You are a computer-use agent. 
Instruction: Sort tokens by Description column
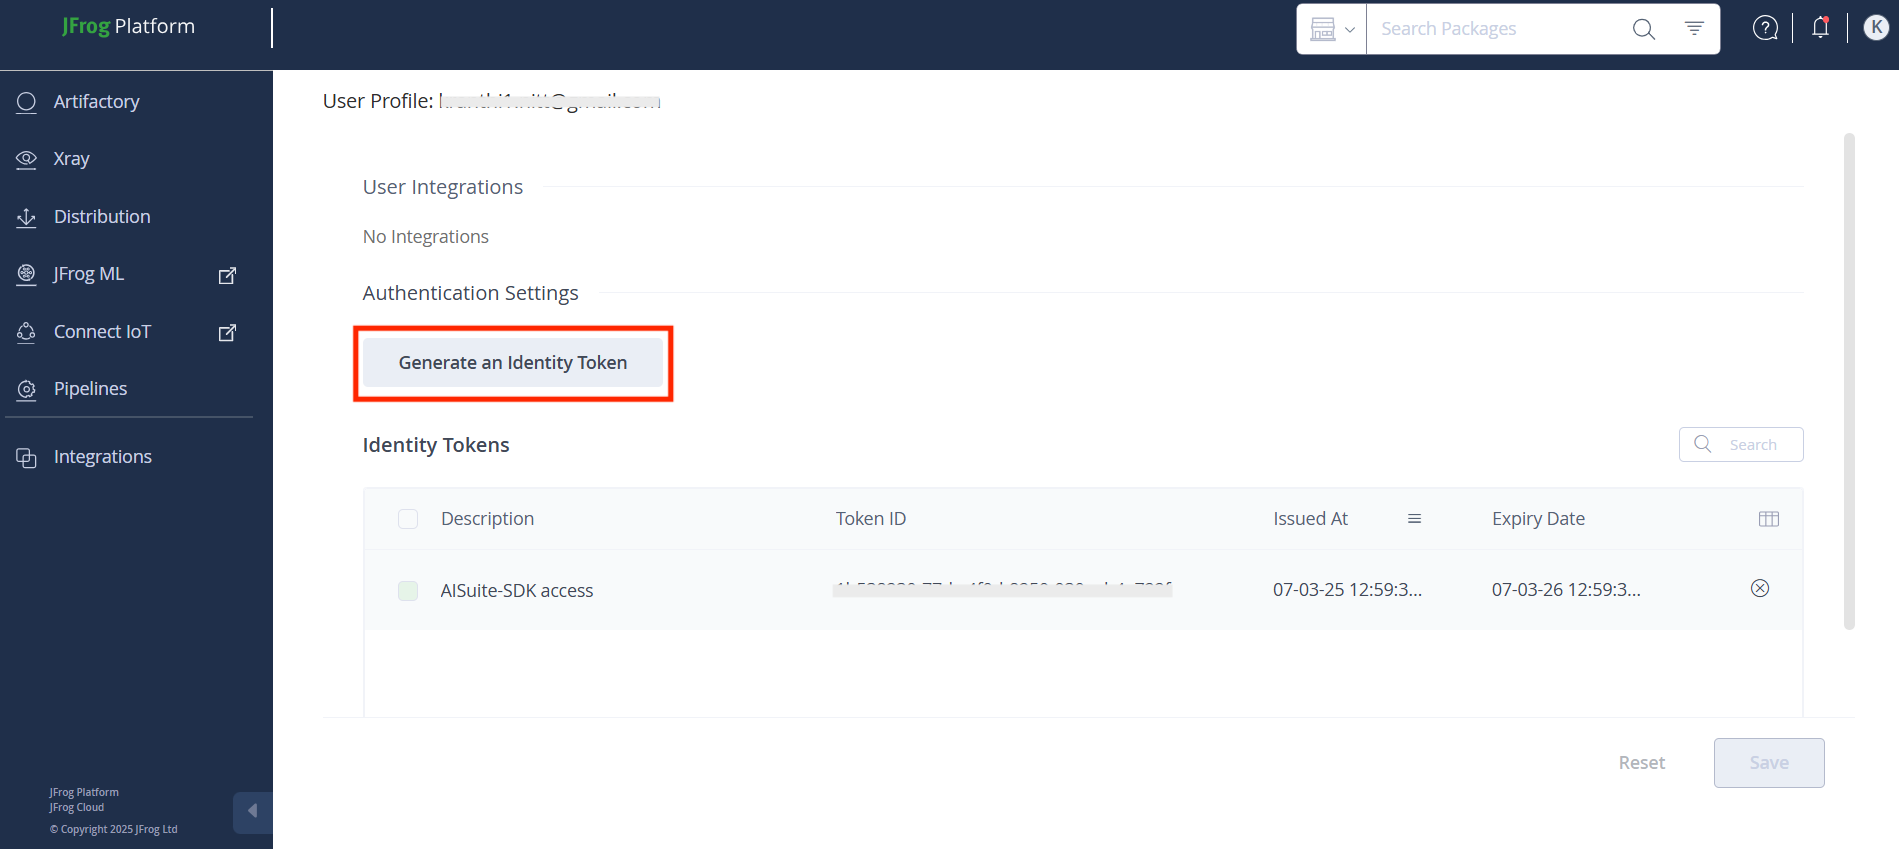[488, 519]
